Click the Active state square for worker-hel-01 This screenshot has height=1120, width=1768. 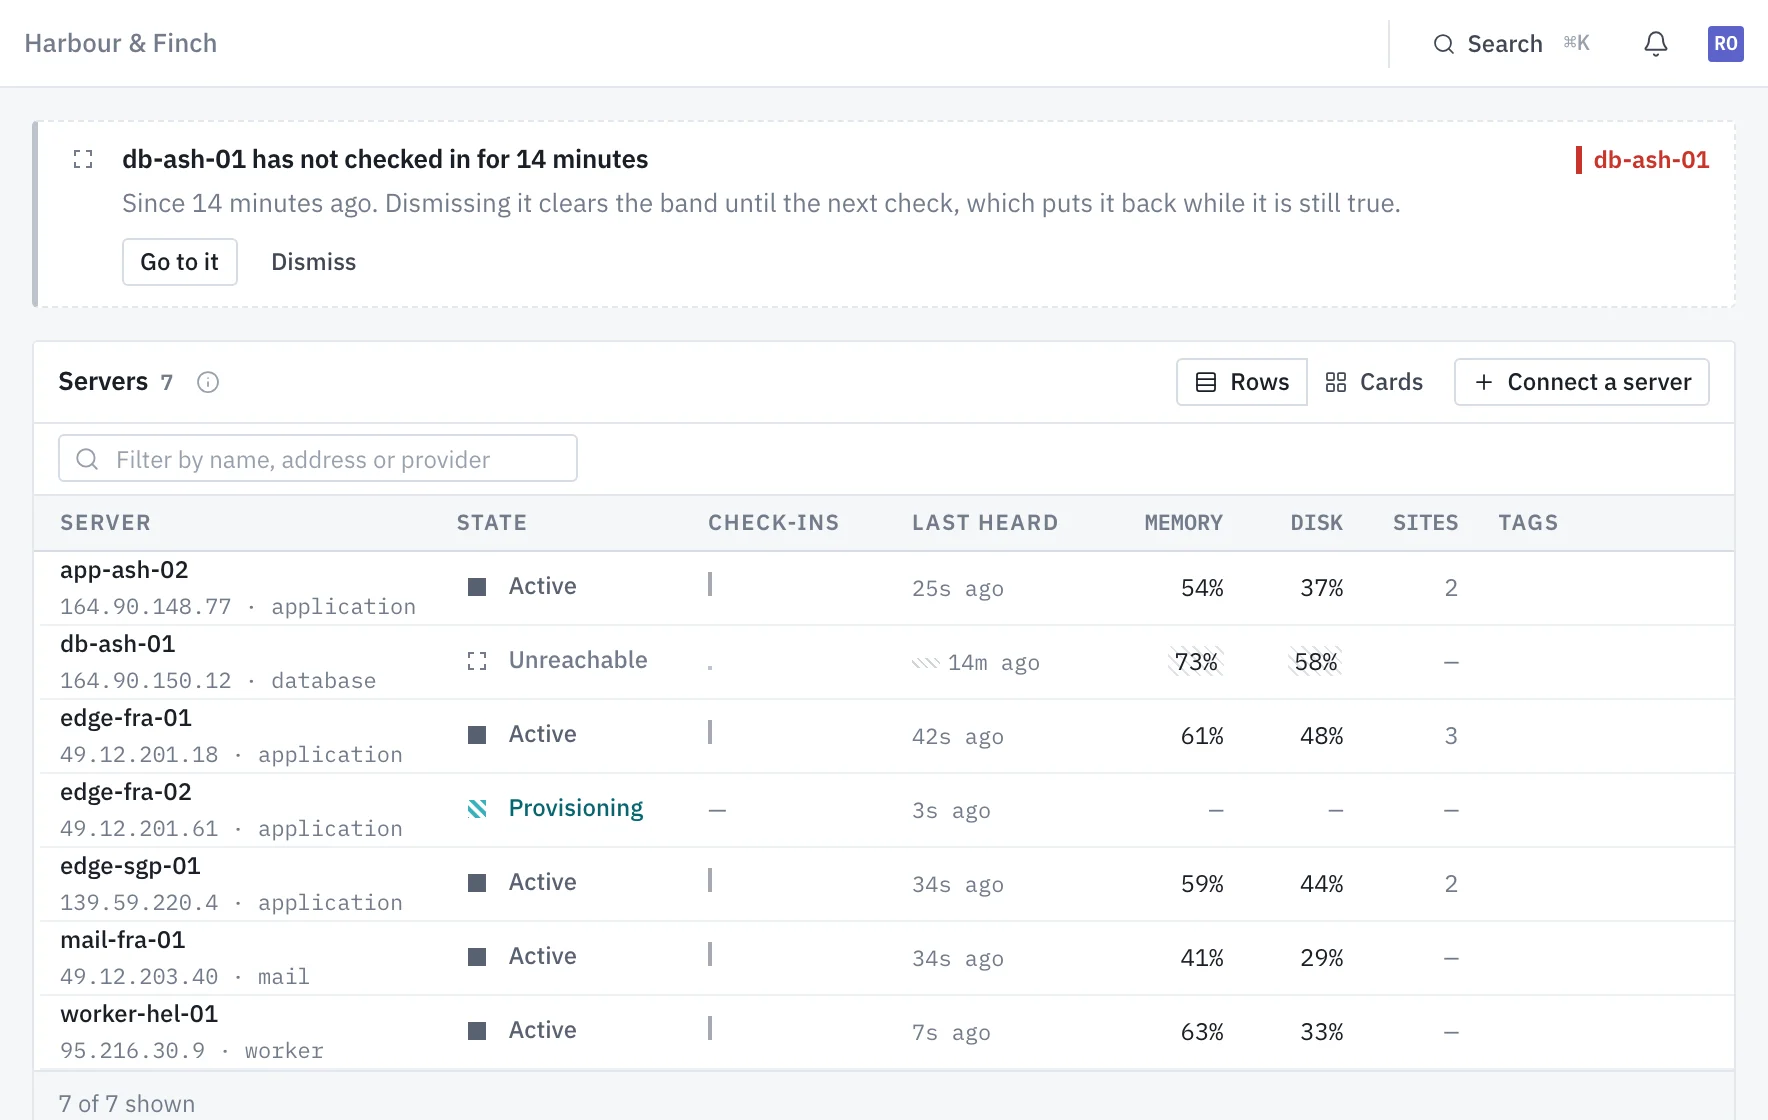point(477,1031)
